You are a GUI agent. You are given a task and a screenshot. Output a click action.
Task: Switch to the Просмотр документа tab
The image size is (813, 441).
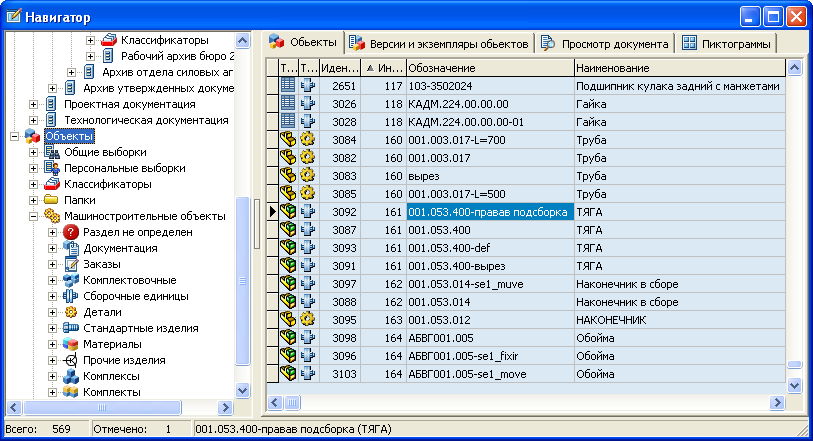[604, 44]
